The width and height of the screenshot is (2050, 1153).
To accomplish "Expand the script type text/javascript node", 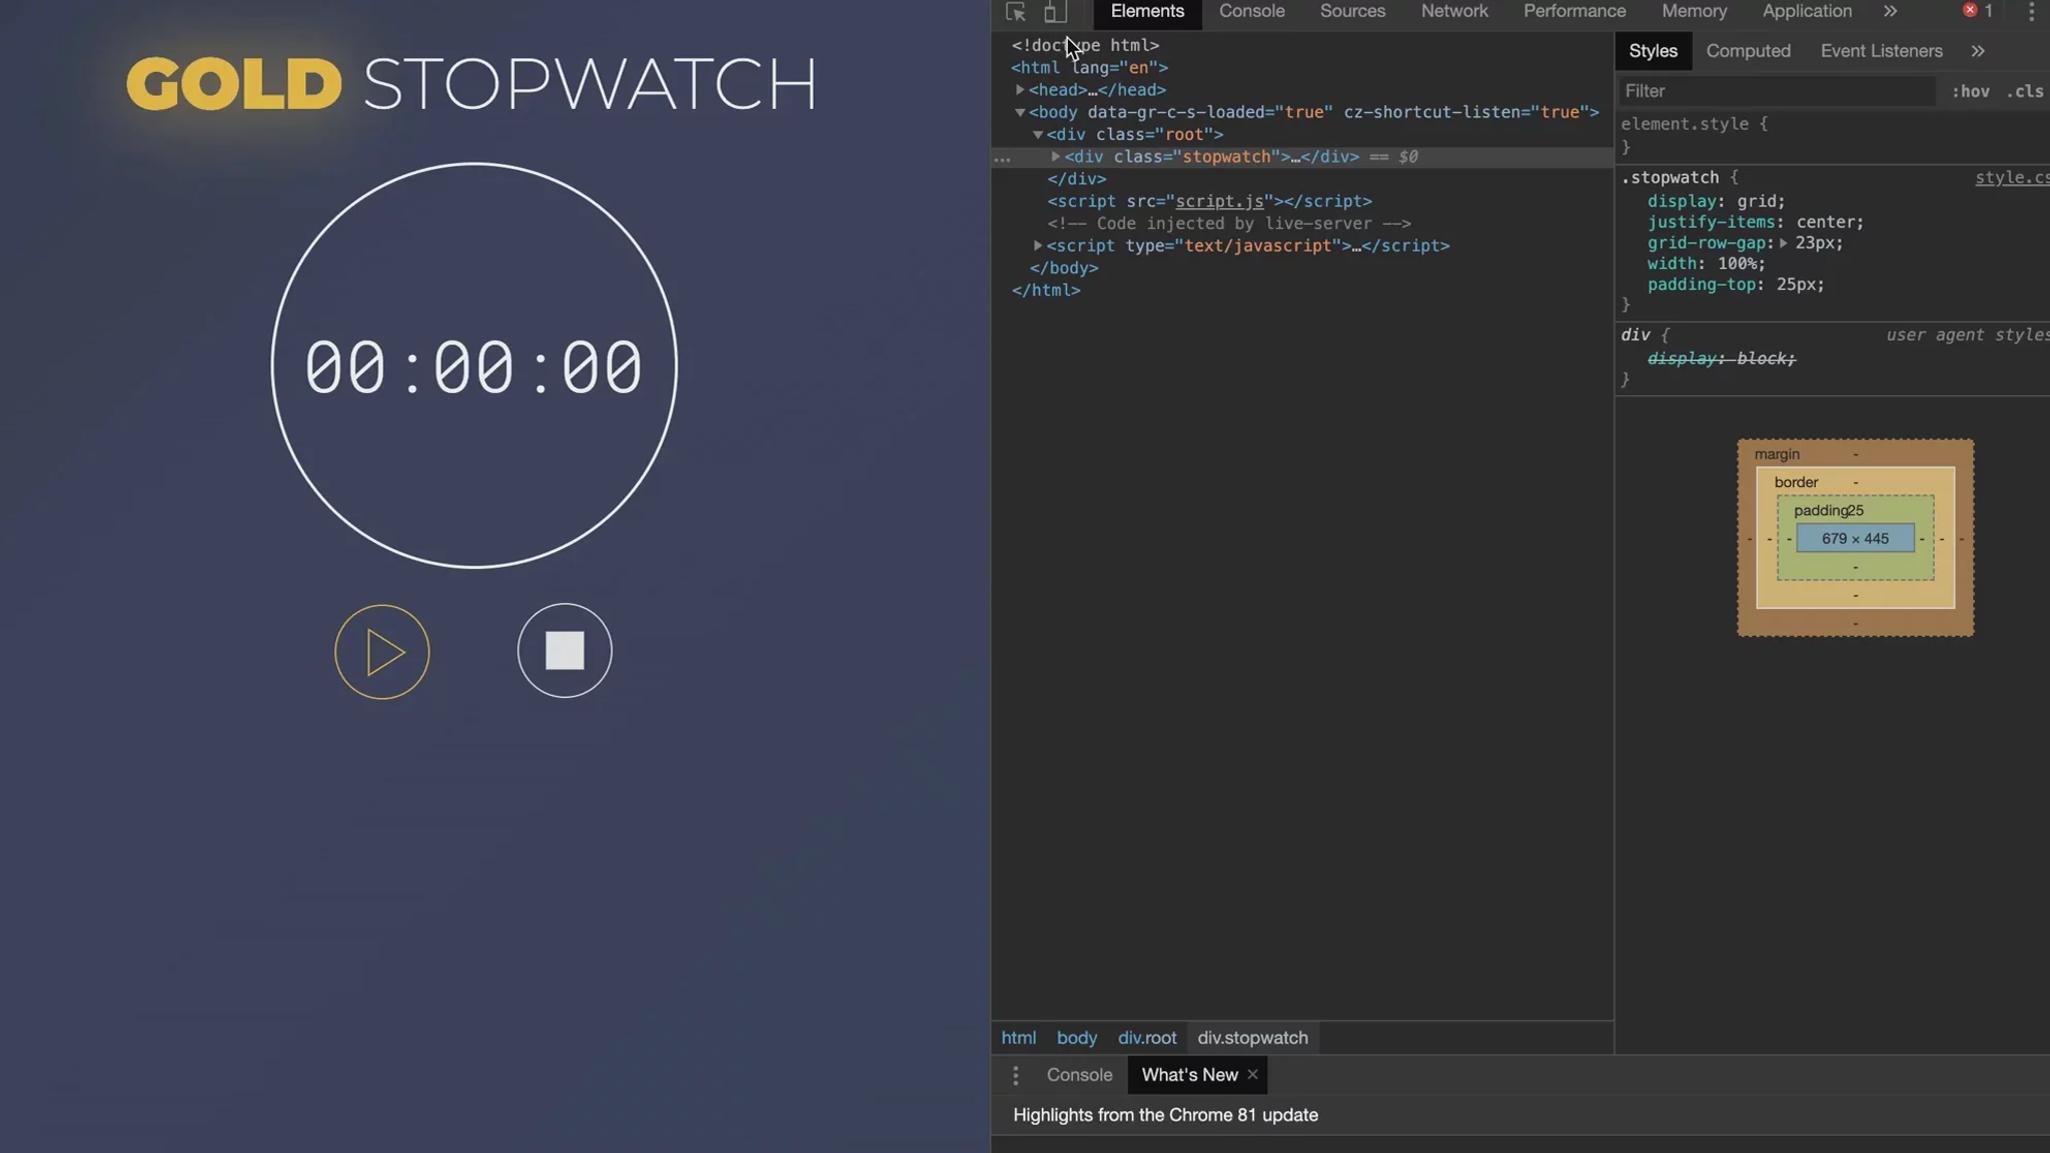I will [1038, 245].
